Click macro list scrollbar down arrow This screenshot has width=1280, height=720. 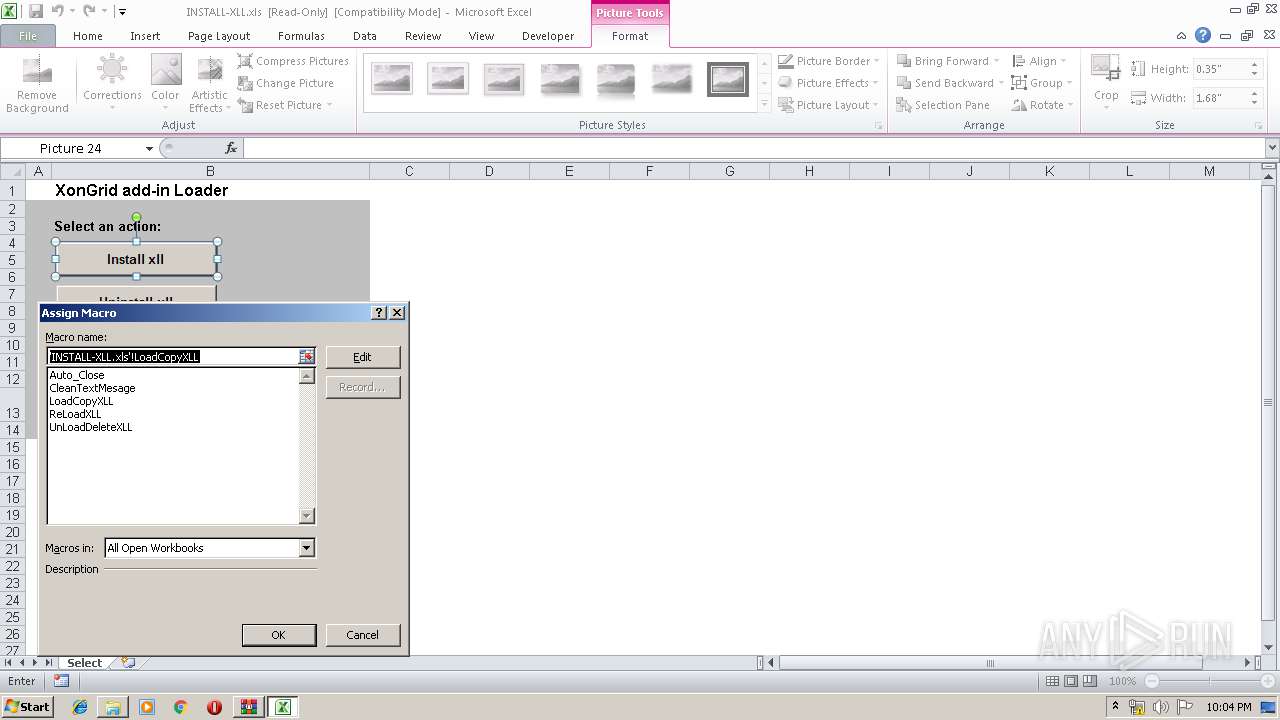[x=307, y=516]
